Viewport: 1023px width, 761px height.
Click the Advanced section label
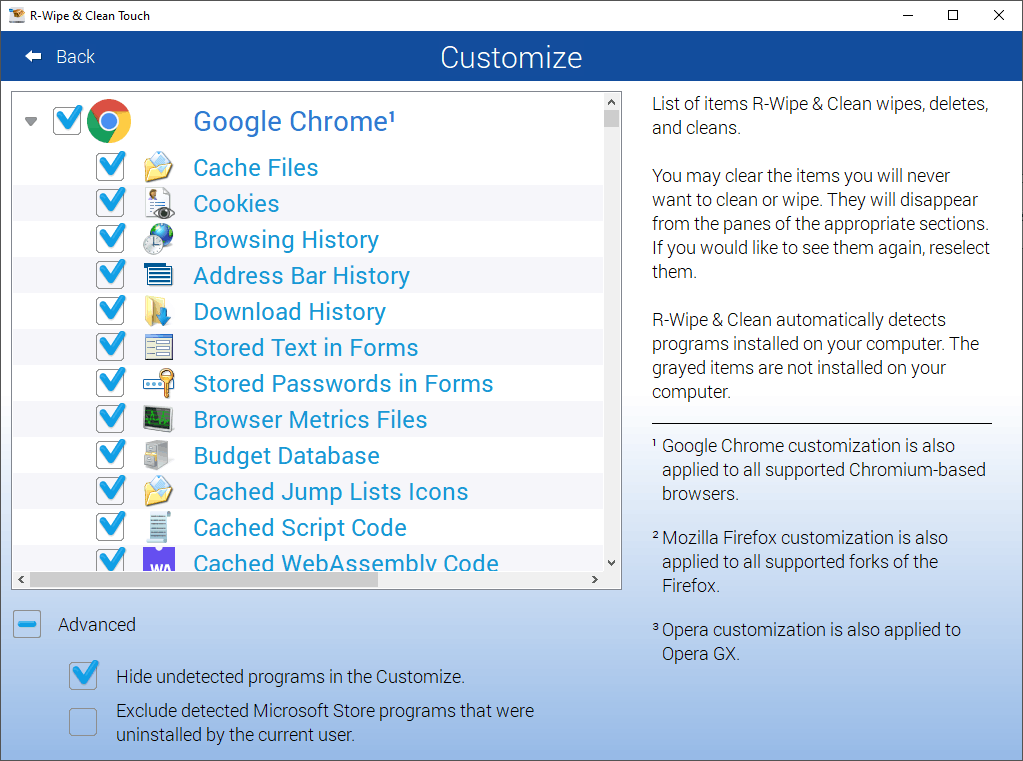coord(97,625)
